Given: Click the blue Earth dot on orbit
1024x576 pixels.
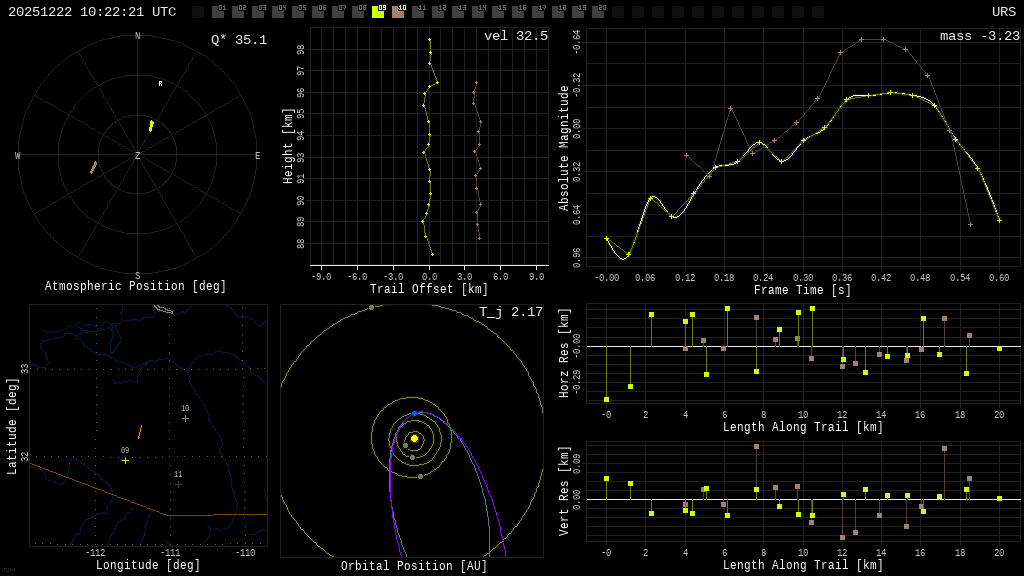Looking at the screenshot, I should click(x=415, y=413).
